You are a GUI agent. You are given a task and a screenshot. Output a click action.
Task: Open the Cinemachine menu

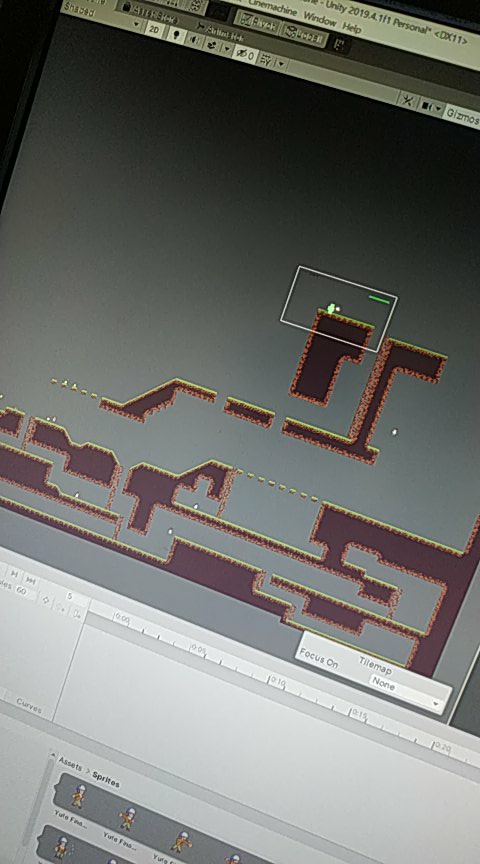[x=275, y=9]
